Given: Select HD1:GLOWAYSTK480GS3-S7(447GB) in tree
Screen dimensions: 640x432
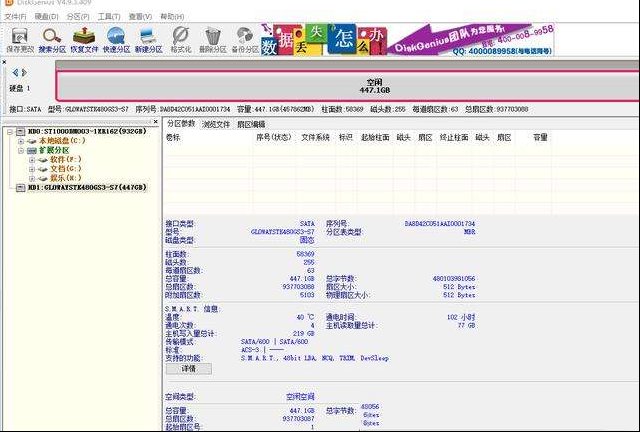Looking at the screenshot, I should tap(87, 187).
